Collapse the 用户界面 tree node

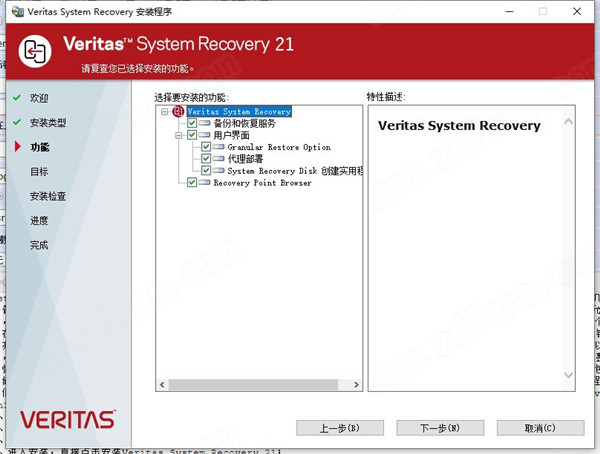tap(179, 136)
